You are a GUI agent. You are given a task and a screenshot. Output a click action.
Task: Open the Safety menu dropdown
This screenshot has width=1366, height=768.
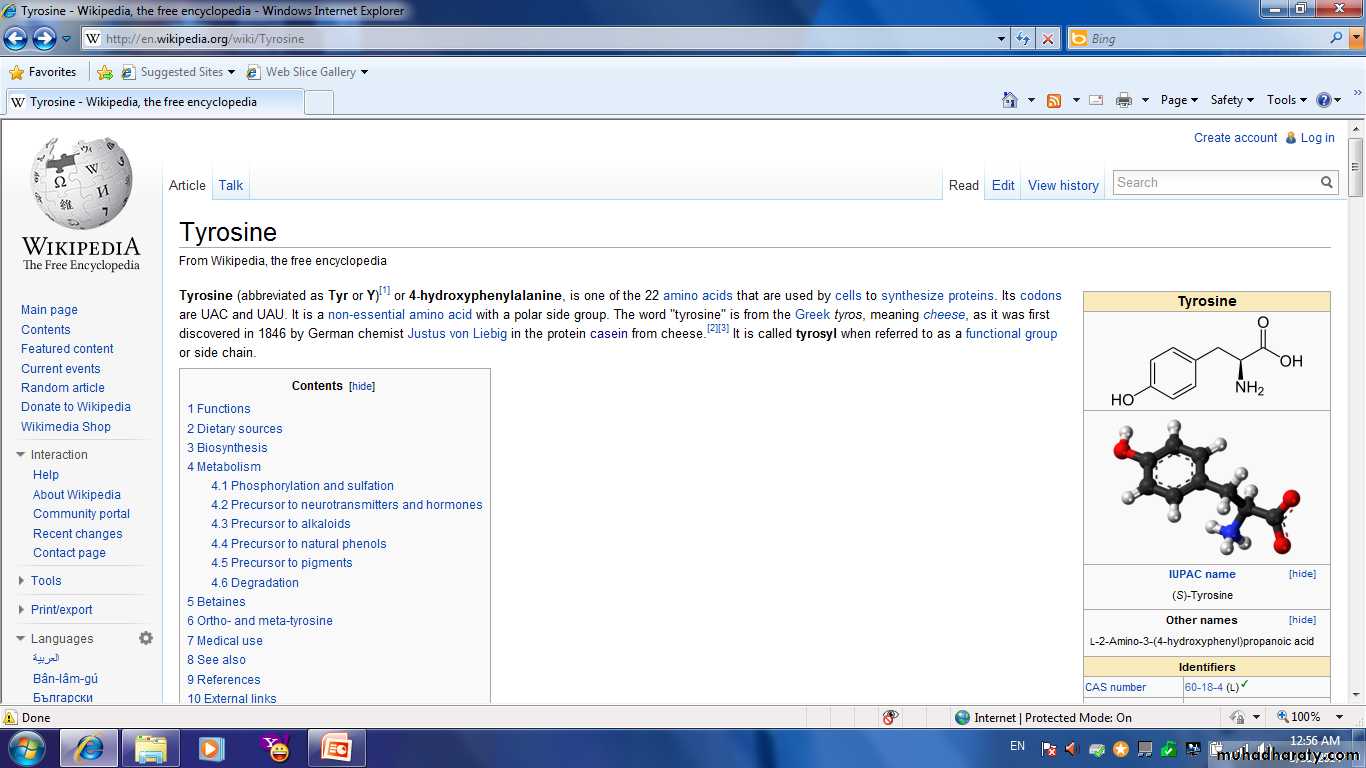1232,100
